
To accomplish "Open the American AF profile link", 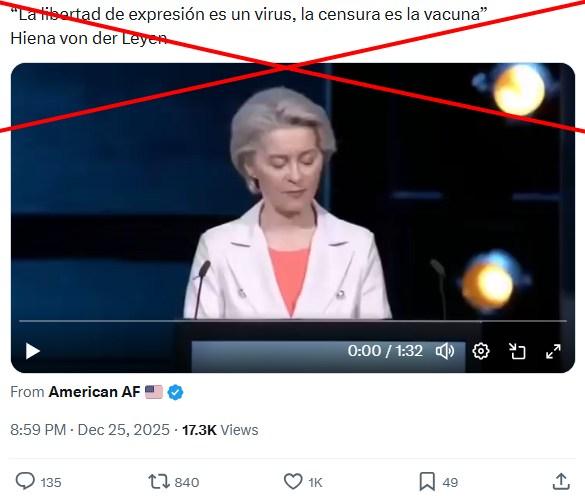I will pyautogui.click(x=94, y=392).
